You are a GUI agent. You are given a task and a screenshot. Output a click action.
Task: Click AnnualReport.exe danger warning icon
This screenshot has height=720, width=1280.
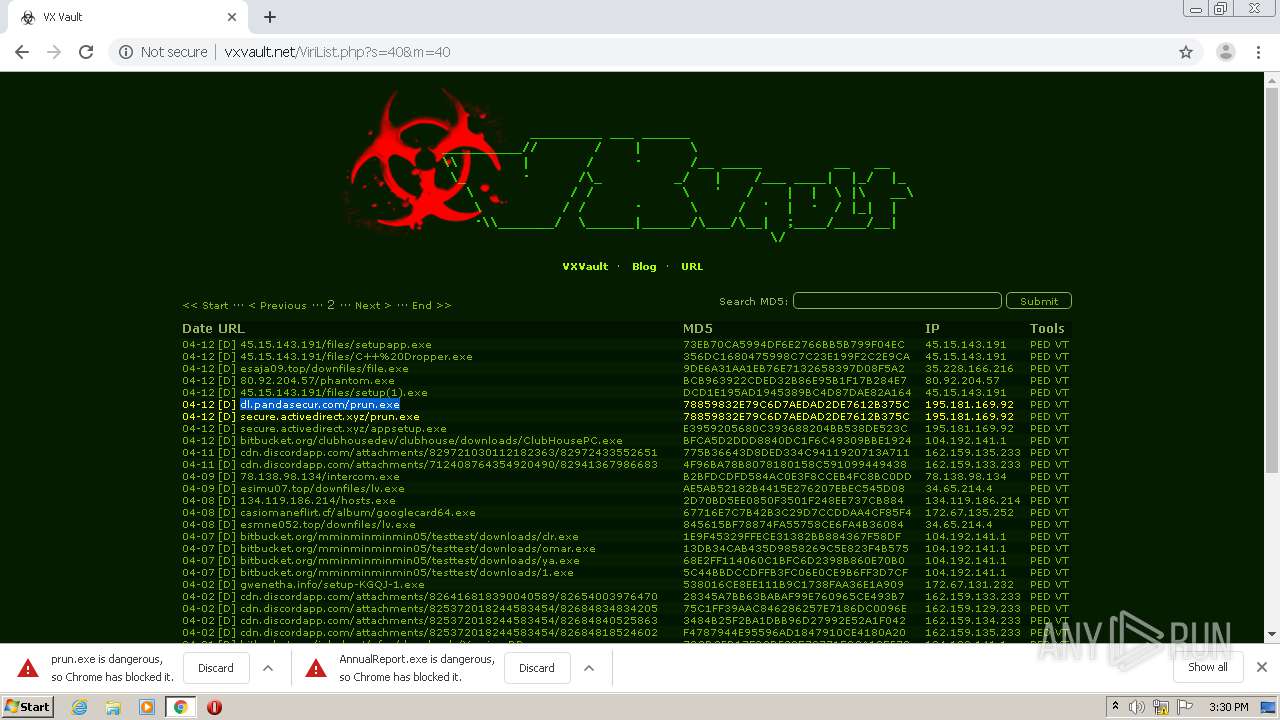point(316,668)
